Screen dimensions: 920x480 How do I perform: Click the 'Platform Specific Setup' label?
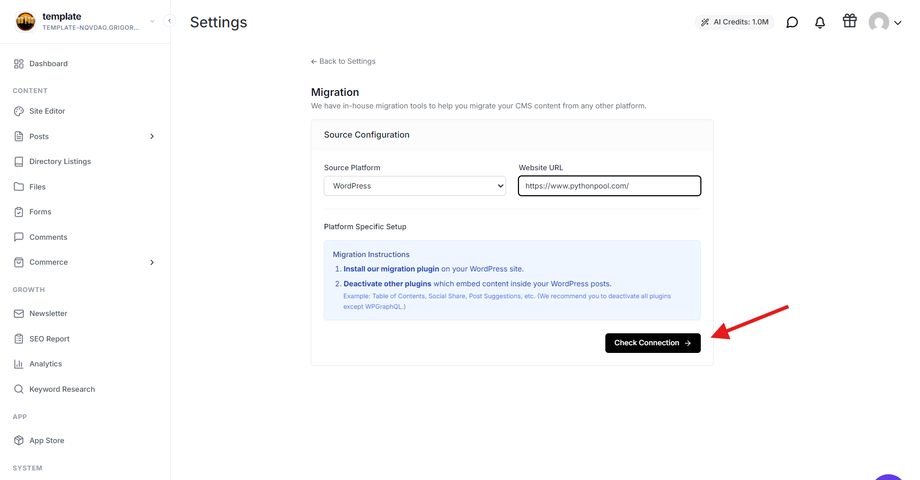(x=365, y=227)
